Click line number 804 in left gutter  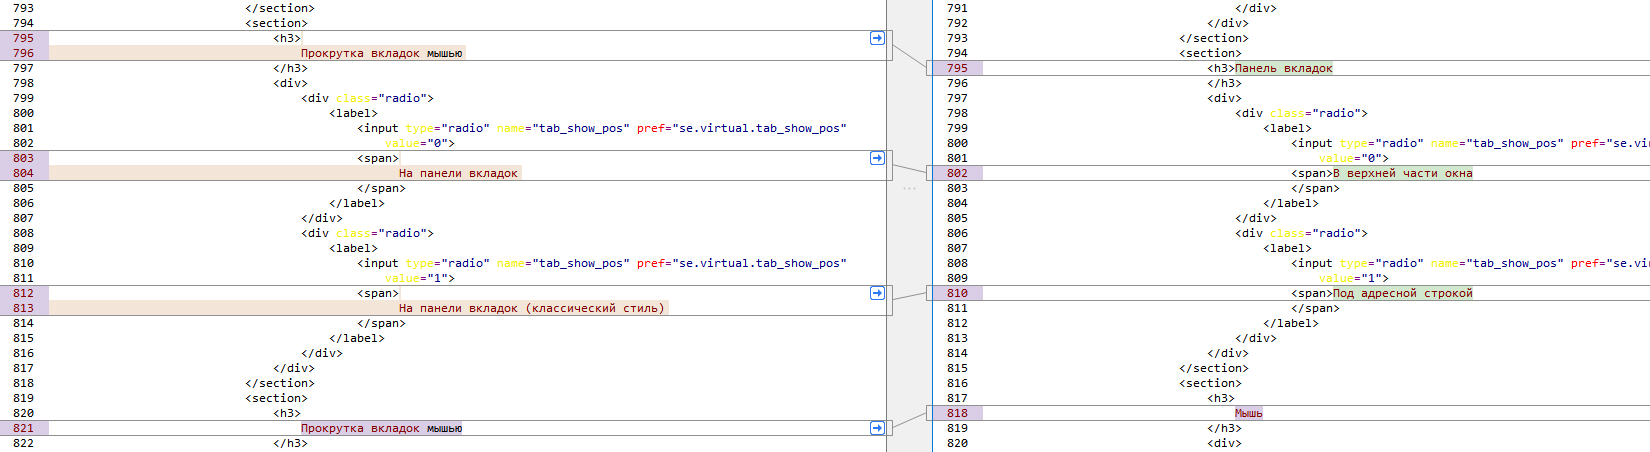(24, 173)
